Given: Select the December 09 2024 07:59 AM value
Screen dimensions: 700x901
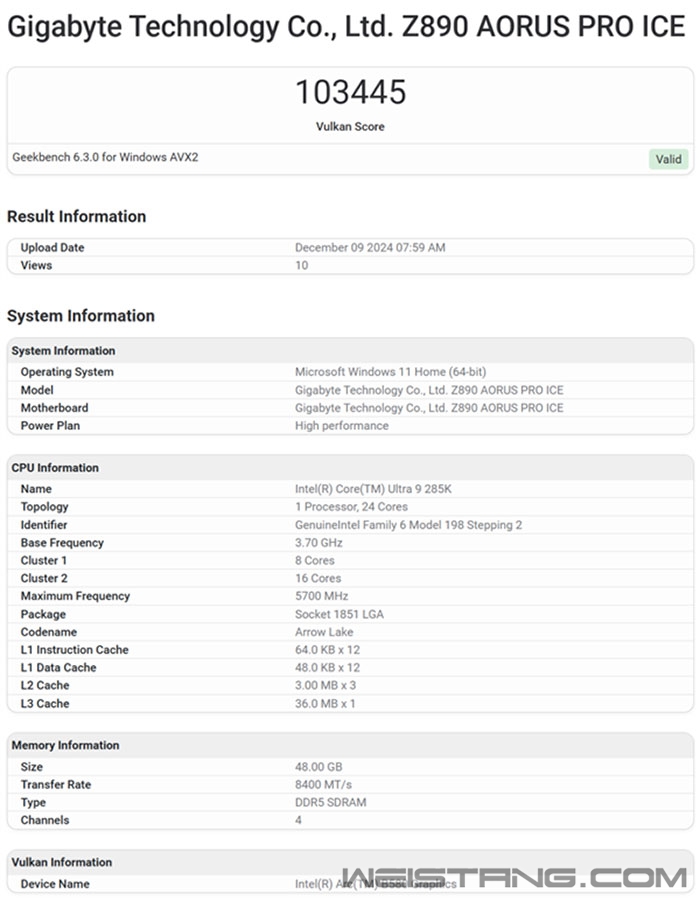Looking at the screenshot, I should coord(370,248).
